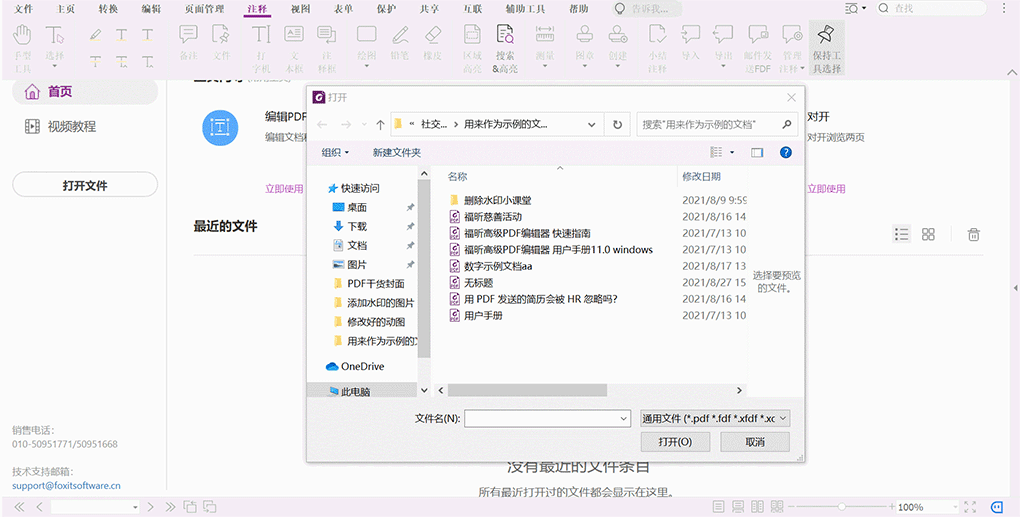Click the chat icon at bottom-right corner
The image size is (1020, 517).
[x=997, y=507]
